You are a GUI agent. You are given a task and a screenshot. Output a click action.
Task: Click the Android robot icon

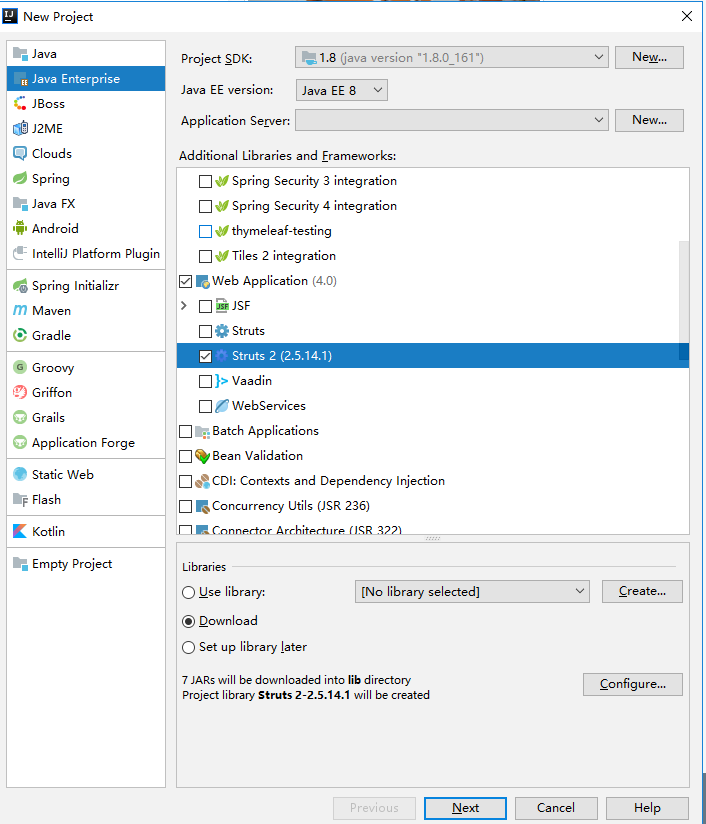[x=20, y=229]
